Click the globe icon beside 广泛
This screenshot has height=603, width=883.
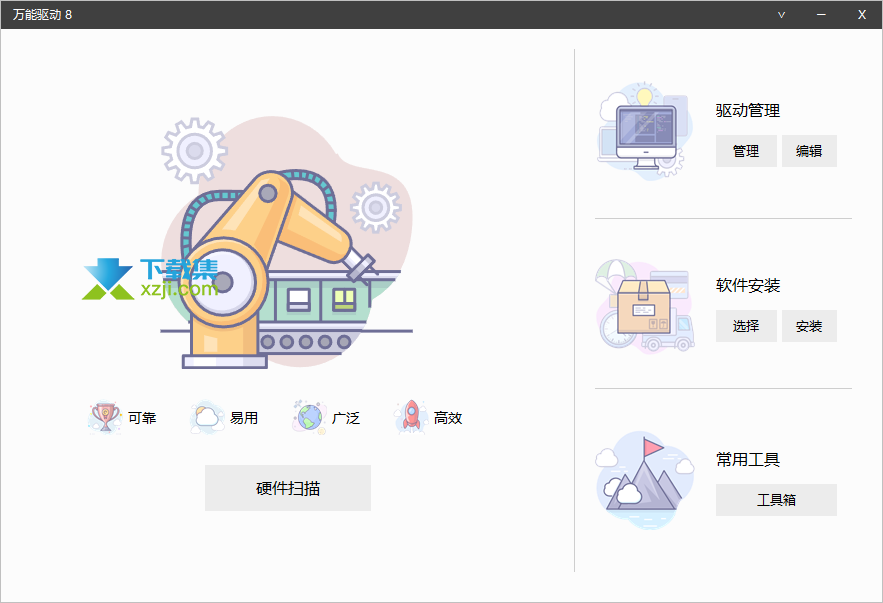pos(309,417)
